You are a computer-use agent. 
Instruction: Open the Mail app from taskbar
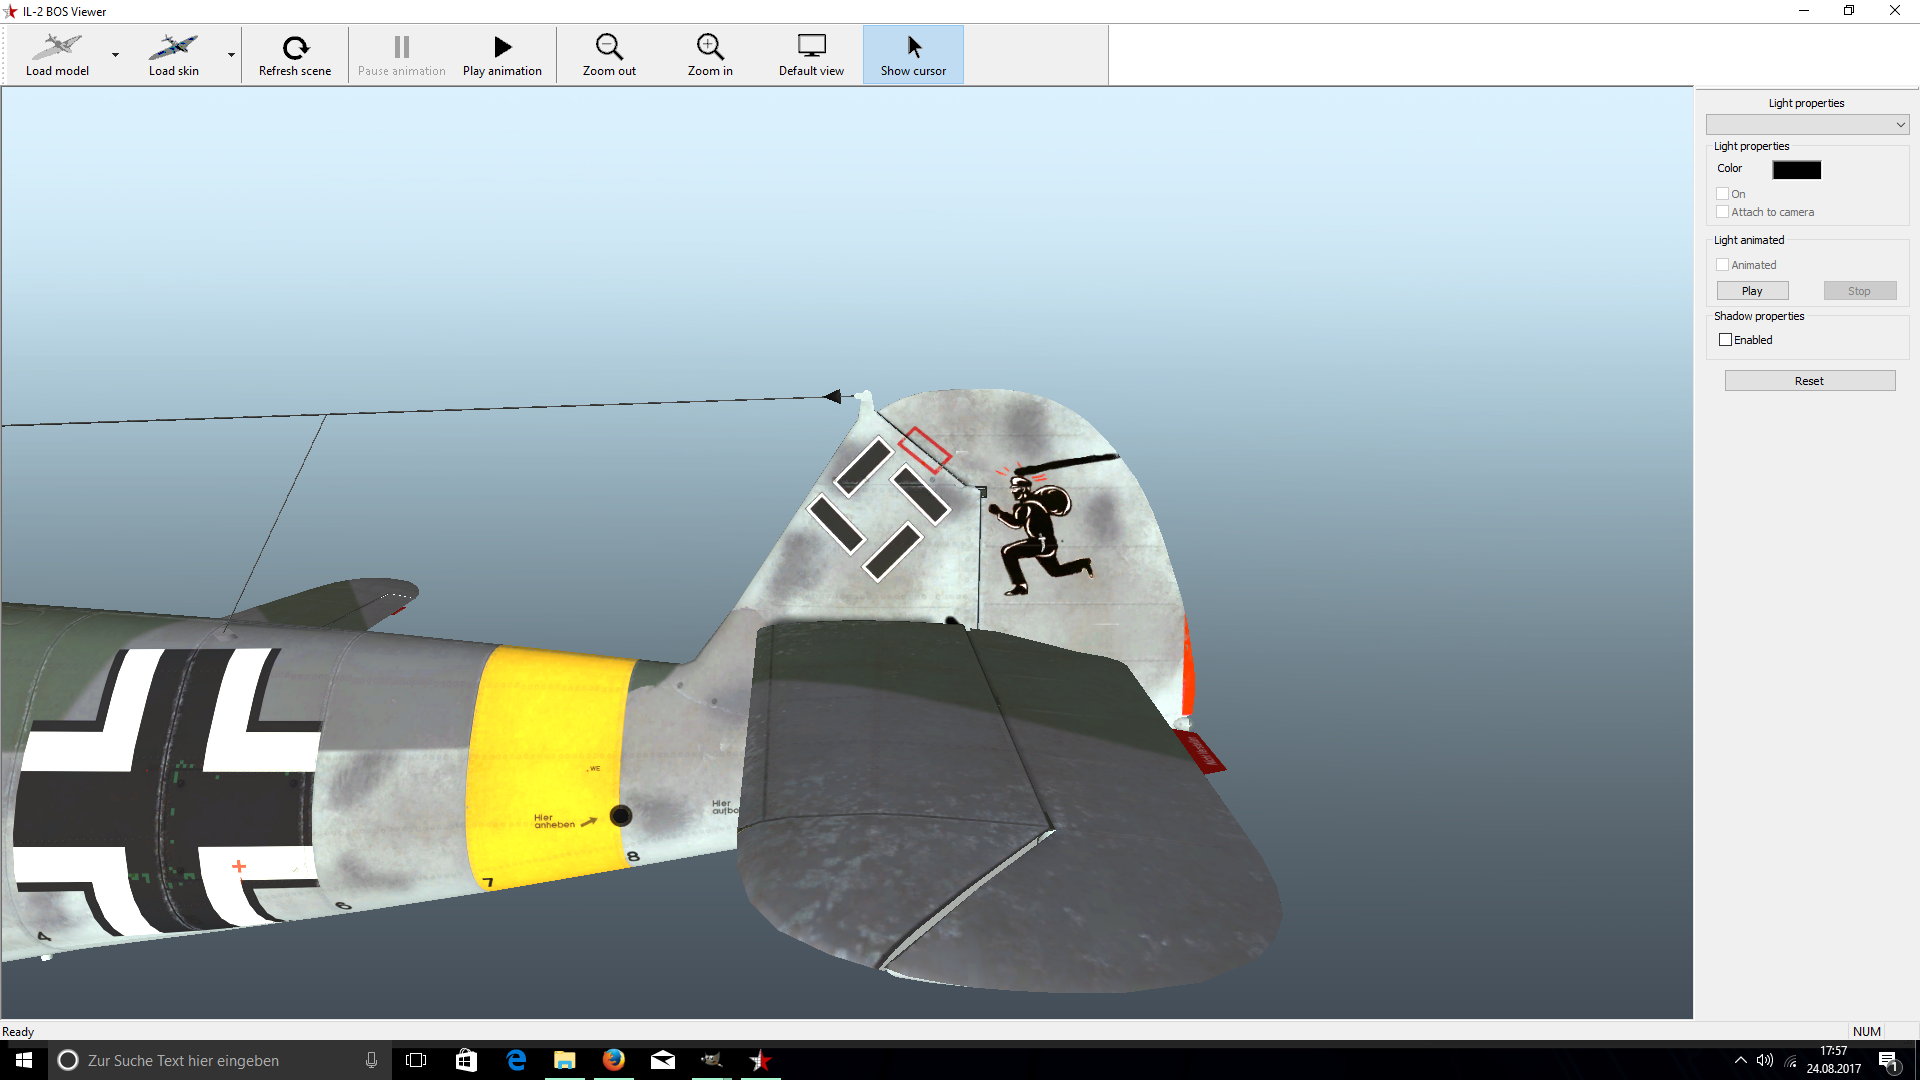pyautogui.click(x=663, y=1060)
